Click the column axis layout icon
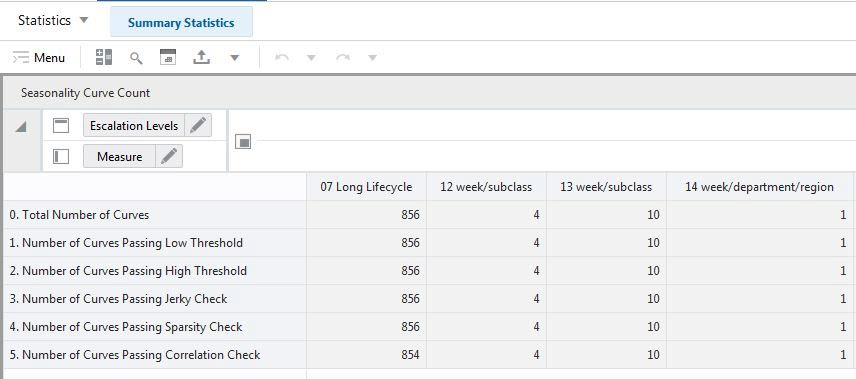 [x=61, y=126]
